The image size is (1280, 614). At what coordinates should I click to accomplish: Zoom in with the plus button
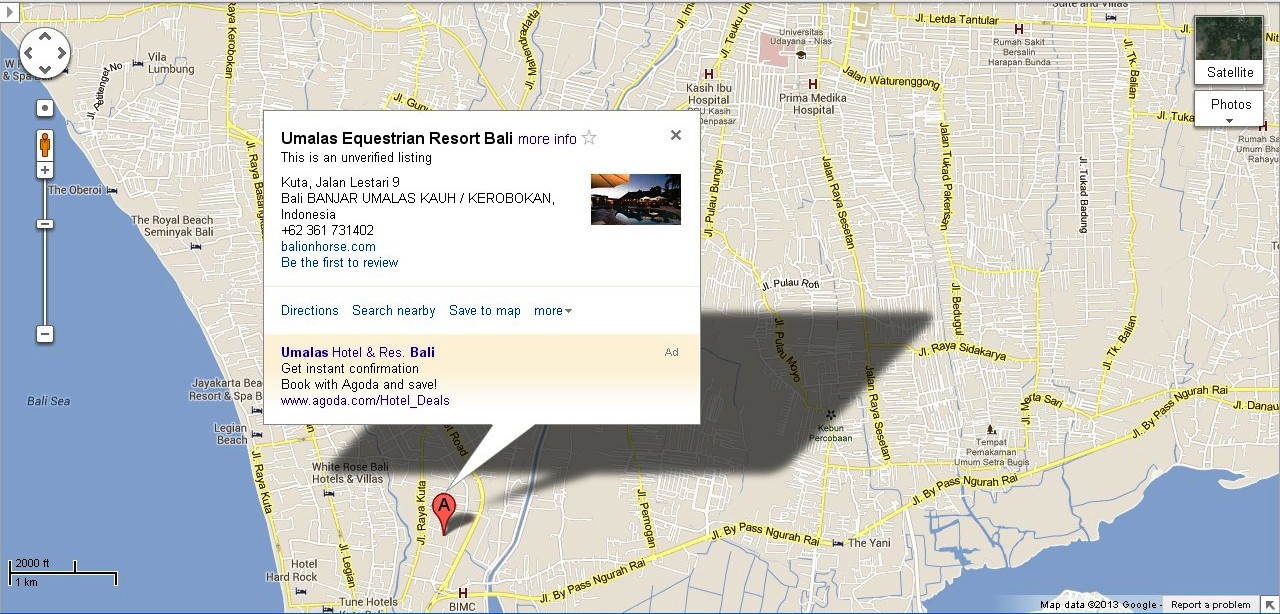point(45,170)
